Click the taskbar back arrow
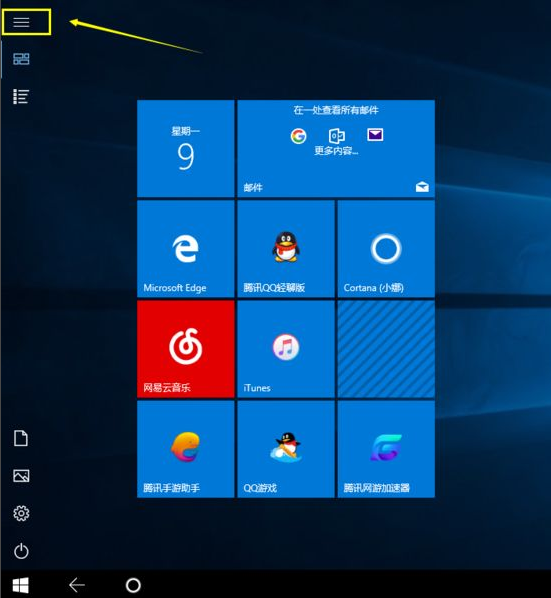Screen dimensions: 551x598 [x=77, y=585]
